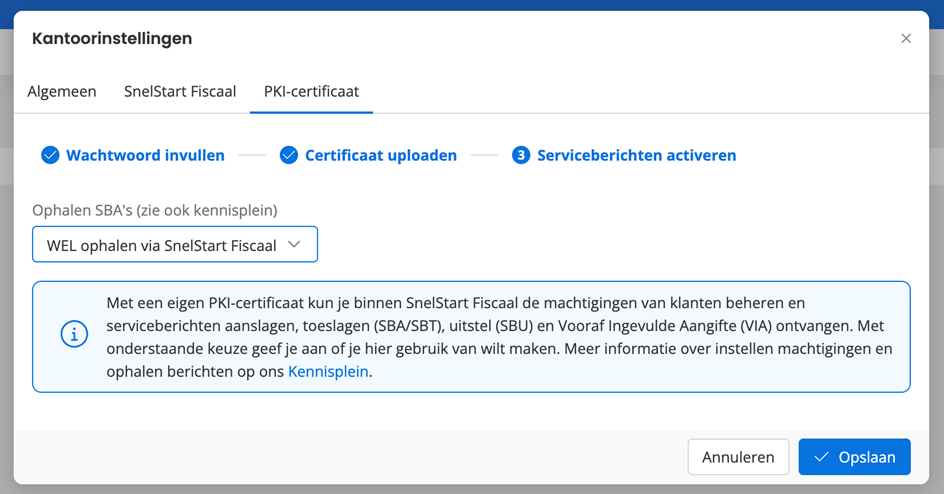Image resolution: width=944 pixels, height=494 pixels.
Task: Save settings with the Opslaan button
Action: (x=854, y=457)
